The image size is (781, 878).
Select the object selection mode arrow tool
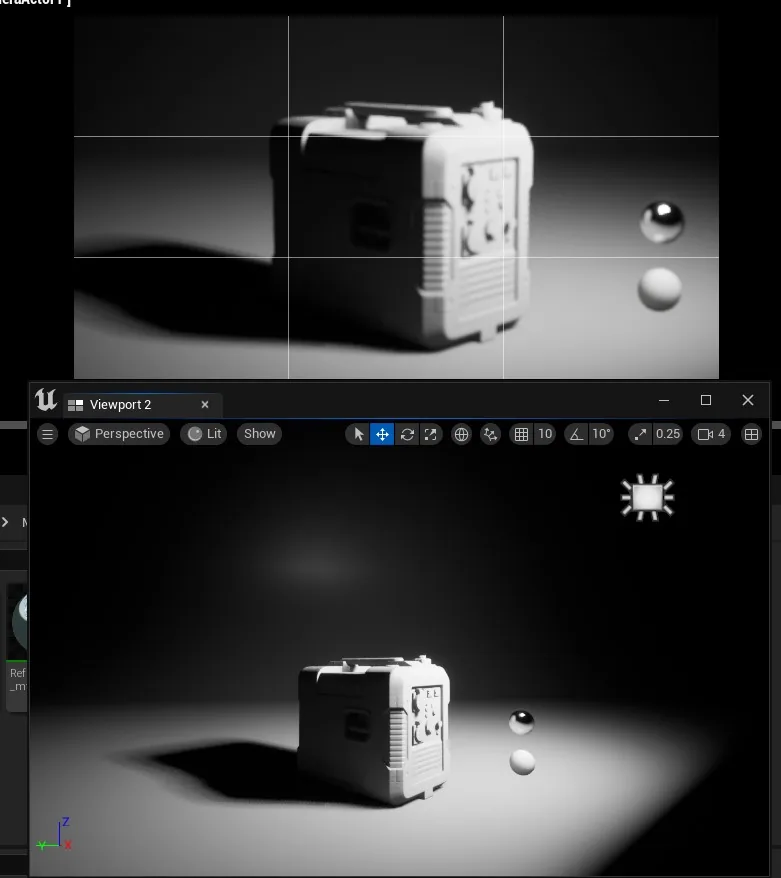click(358, 434)
